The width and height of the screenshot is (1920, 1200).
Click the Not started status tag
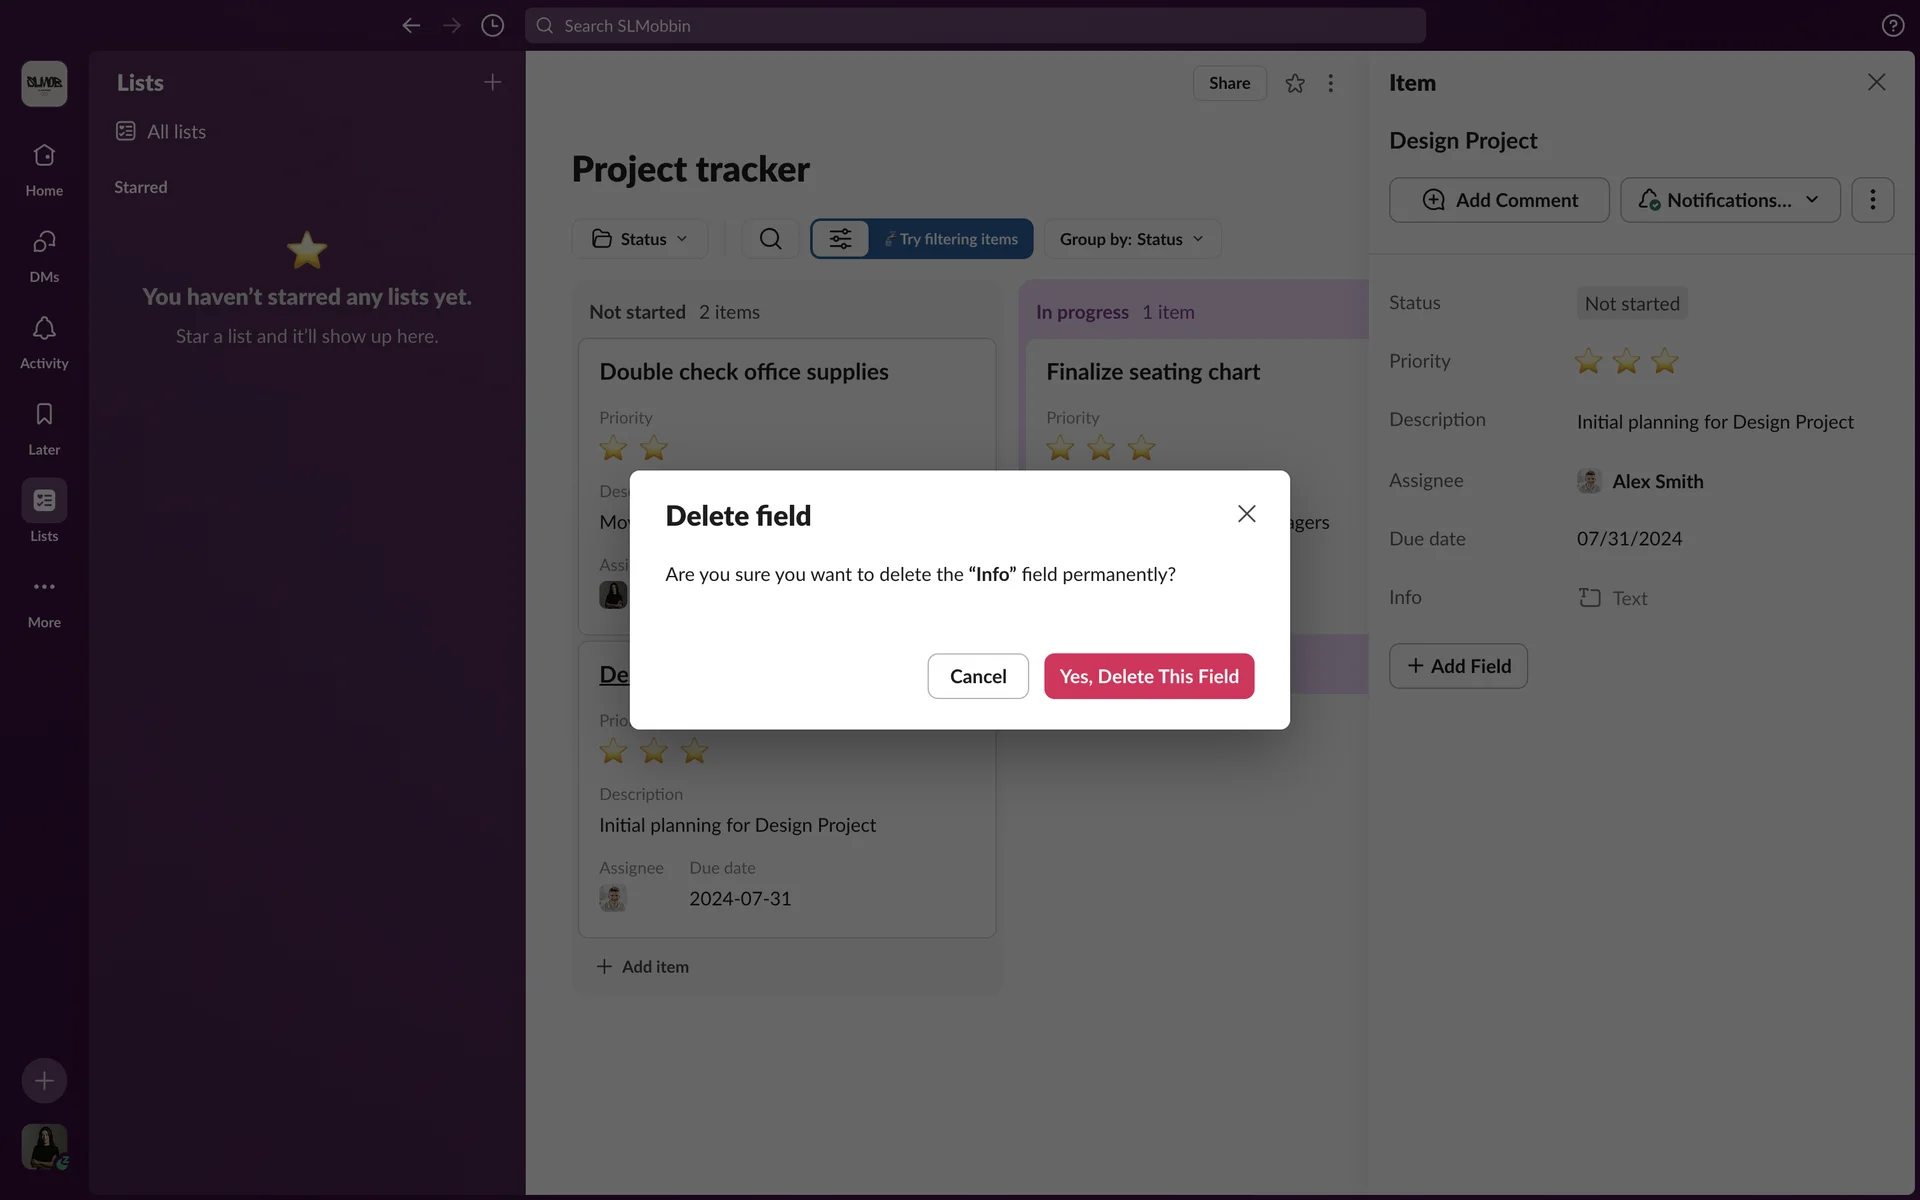point(1631,304)
